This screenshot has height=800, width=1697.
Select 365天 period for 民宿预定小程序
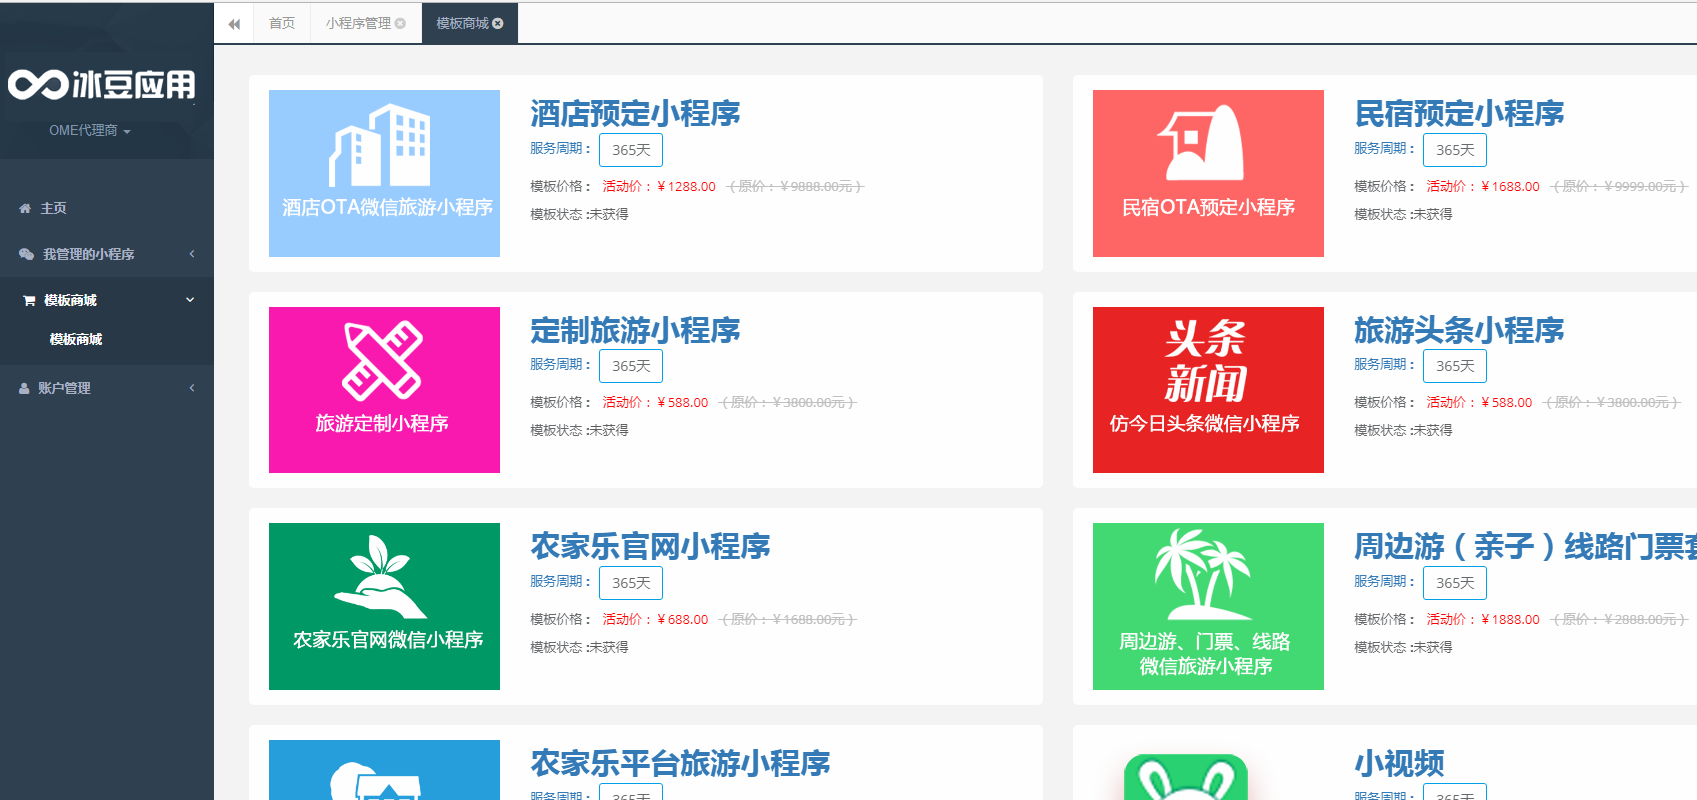[1455, 150]
